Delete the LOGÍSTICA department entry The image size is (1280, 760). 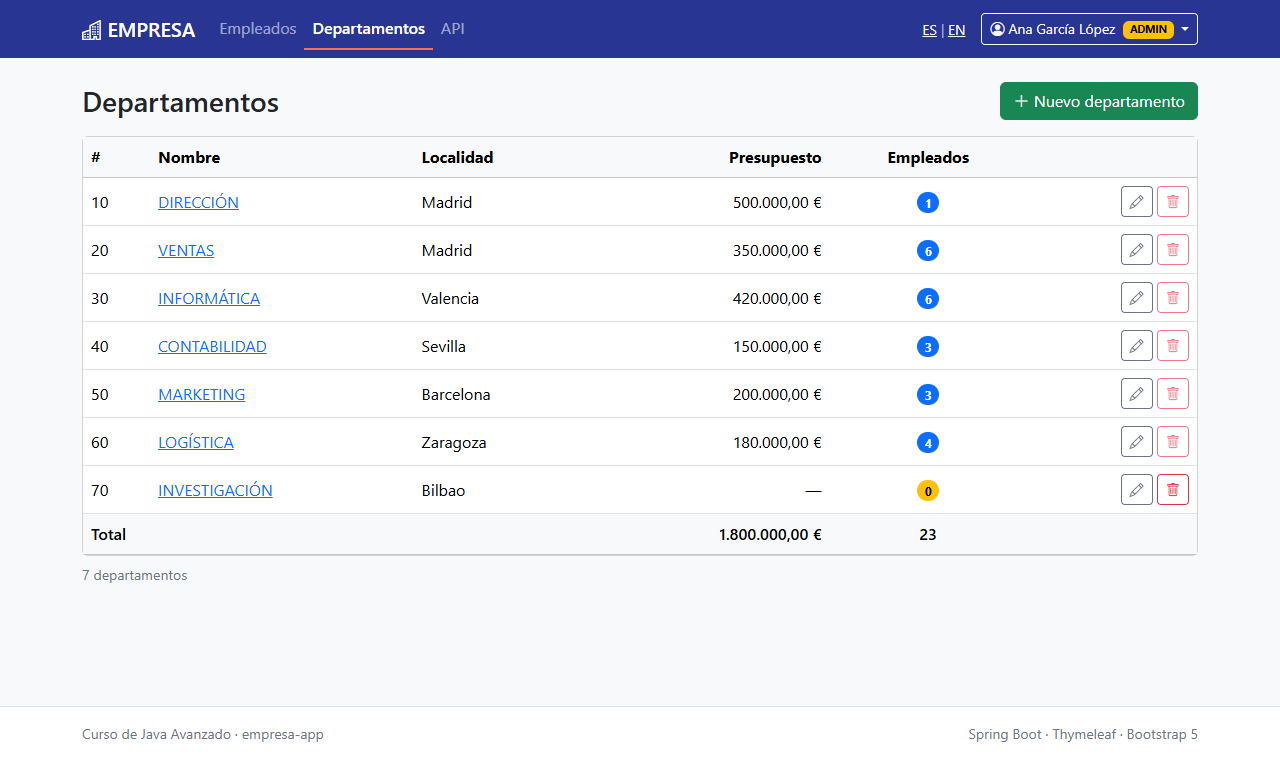pyautogui.click(x=1173, y=442)
